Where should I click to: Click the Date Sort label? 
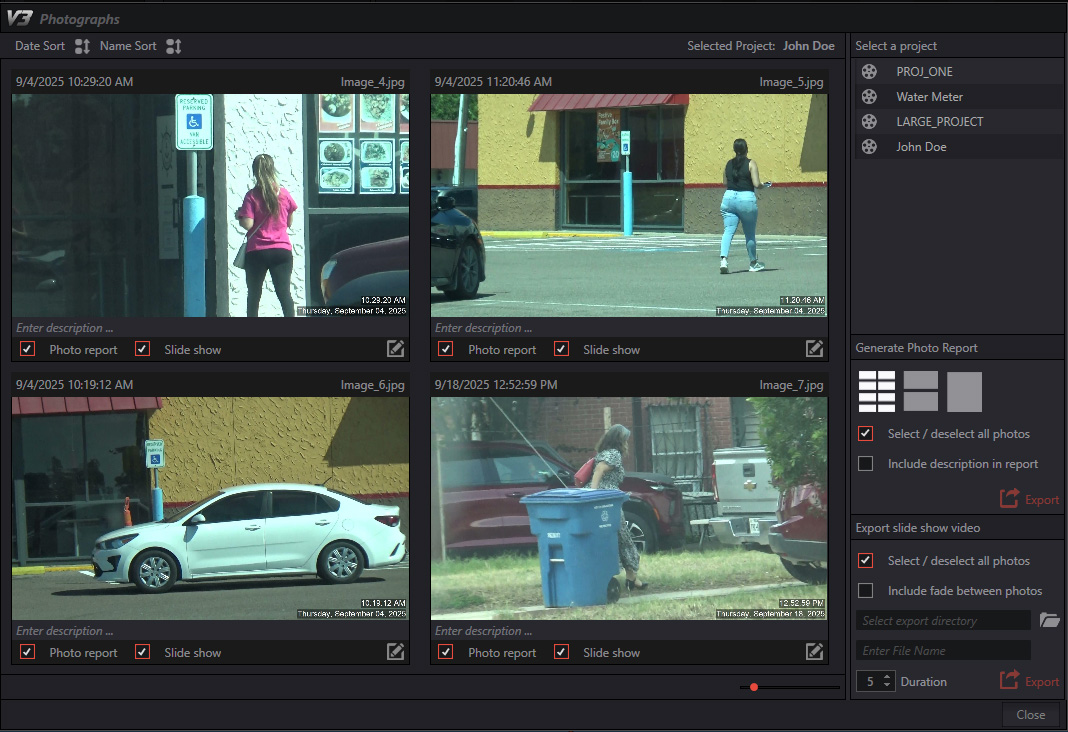coord(40,46)
